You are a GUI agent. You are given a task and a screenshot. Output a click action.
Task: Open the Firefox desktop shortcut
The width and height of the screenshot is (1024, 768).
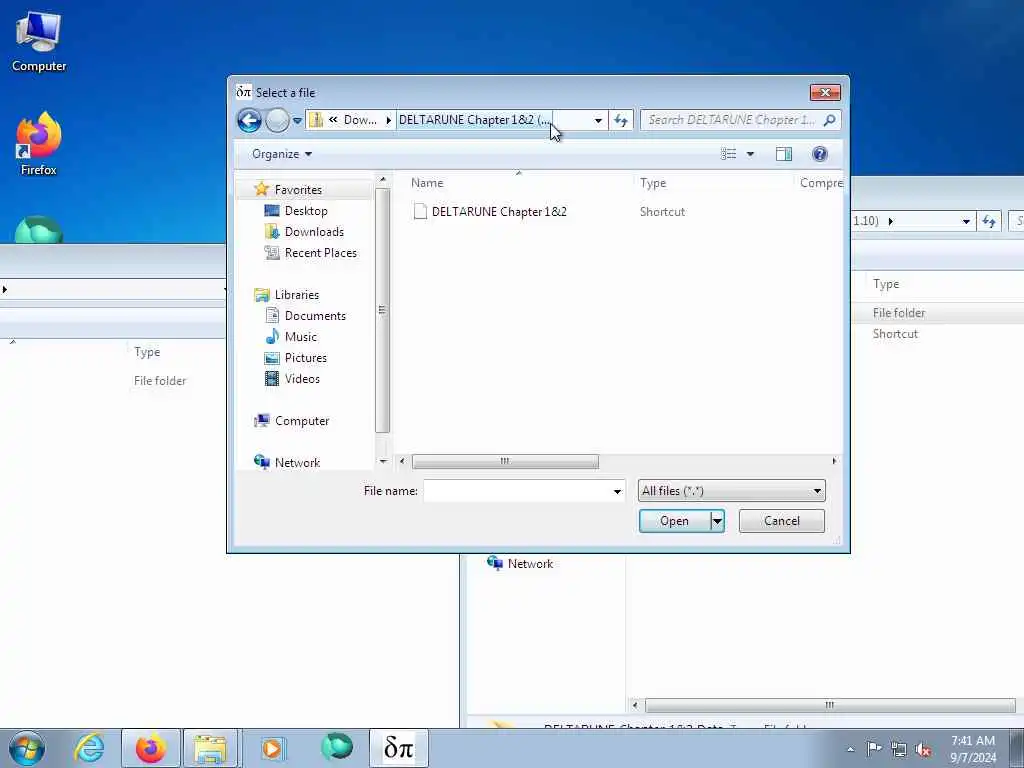(x=39, y=144)
